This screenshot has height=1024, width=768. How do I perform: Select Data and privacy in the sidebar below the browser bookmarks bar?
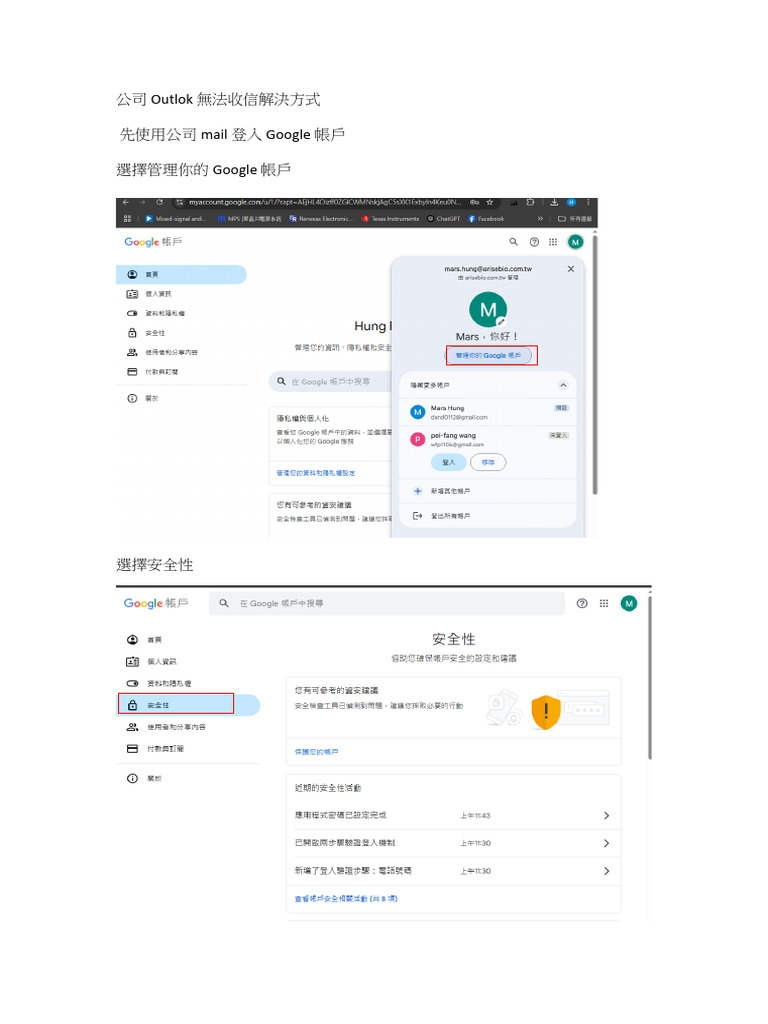point(181,313)
